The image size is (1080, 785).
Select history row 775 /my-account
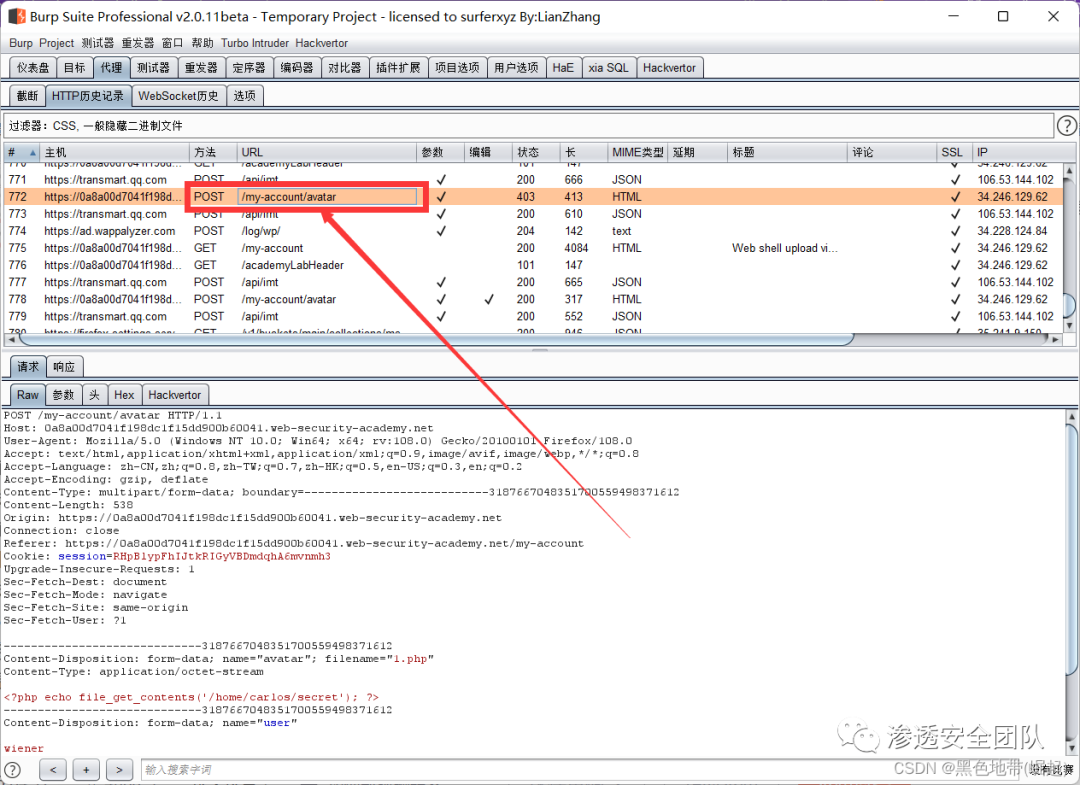click(533, 248)
